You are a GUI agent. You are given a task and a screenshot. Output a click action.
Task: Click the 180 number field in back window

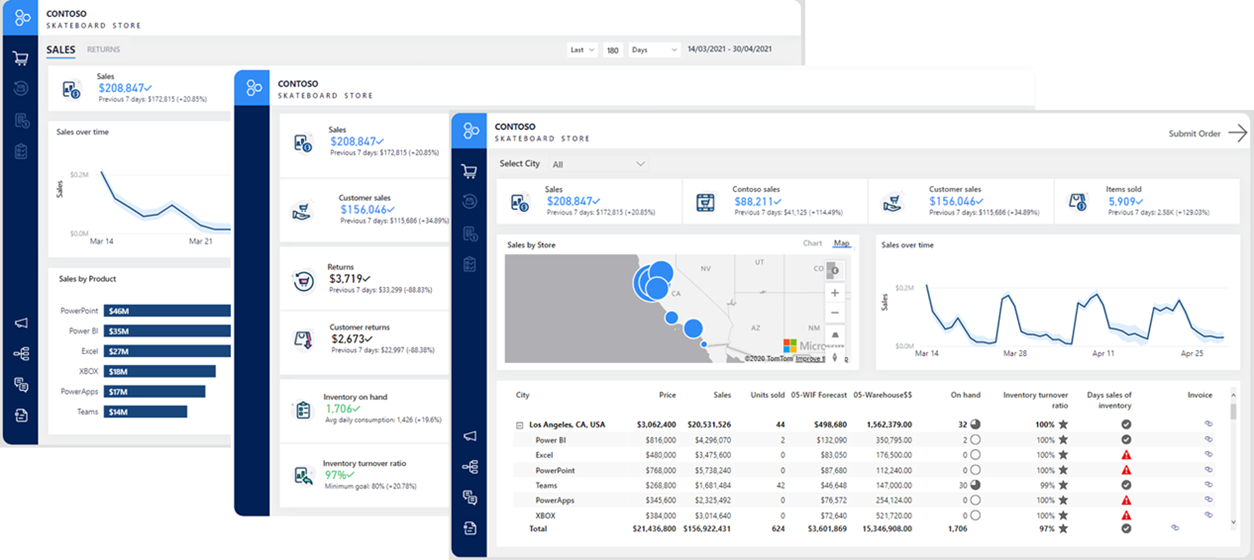[x=612, y=49]
